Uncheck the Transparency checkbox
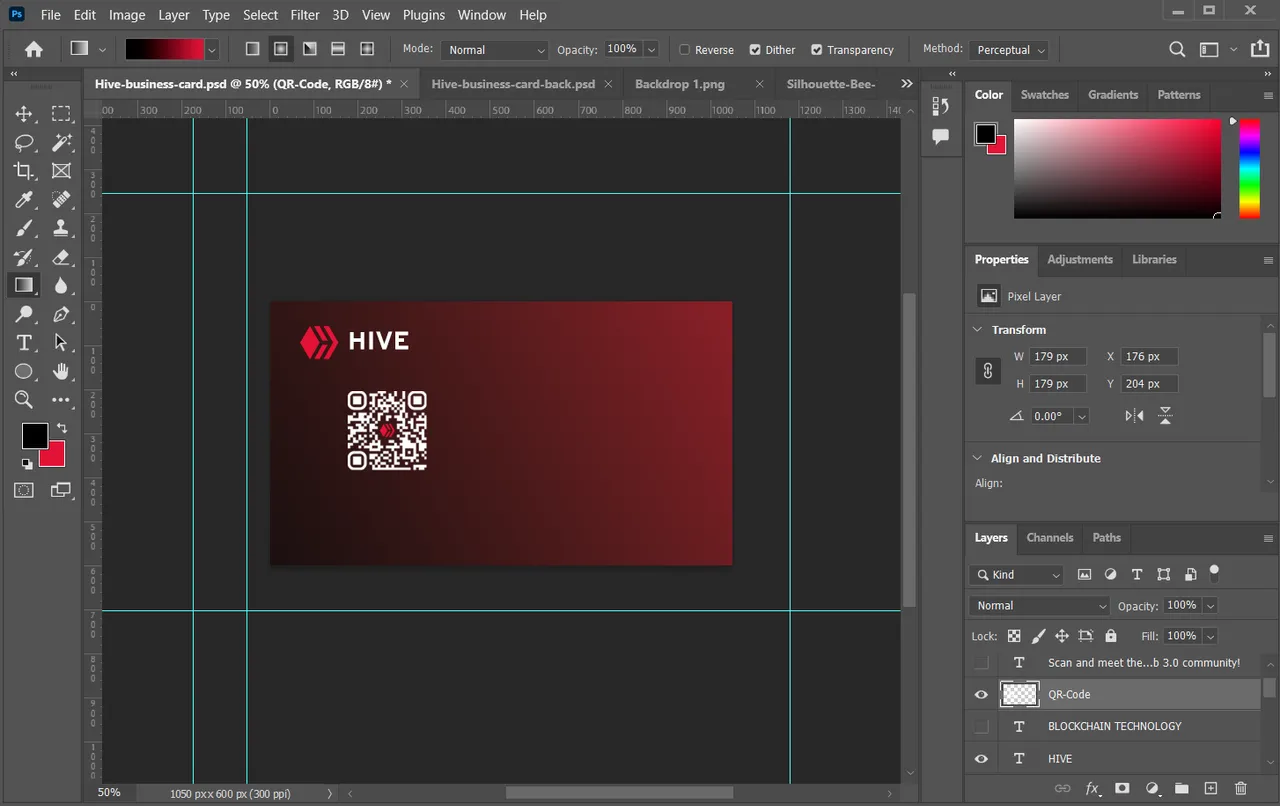 (817, 50)
